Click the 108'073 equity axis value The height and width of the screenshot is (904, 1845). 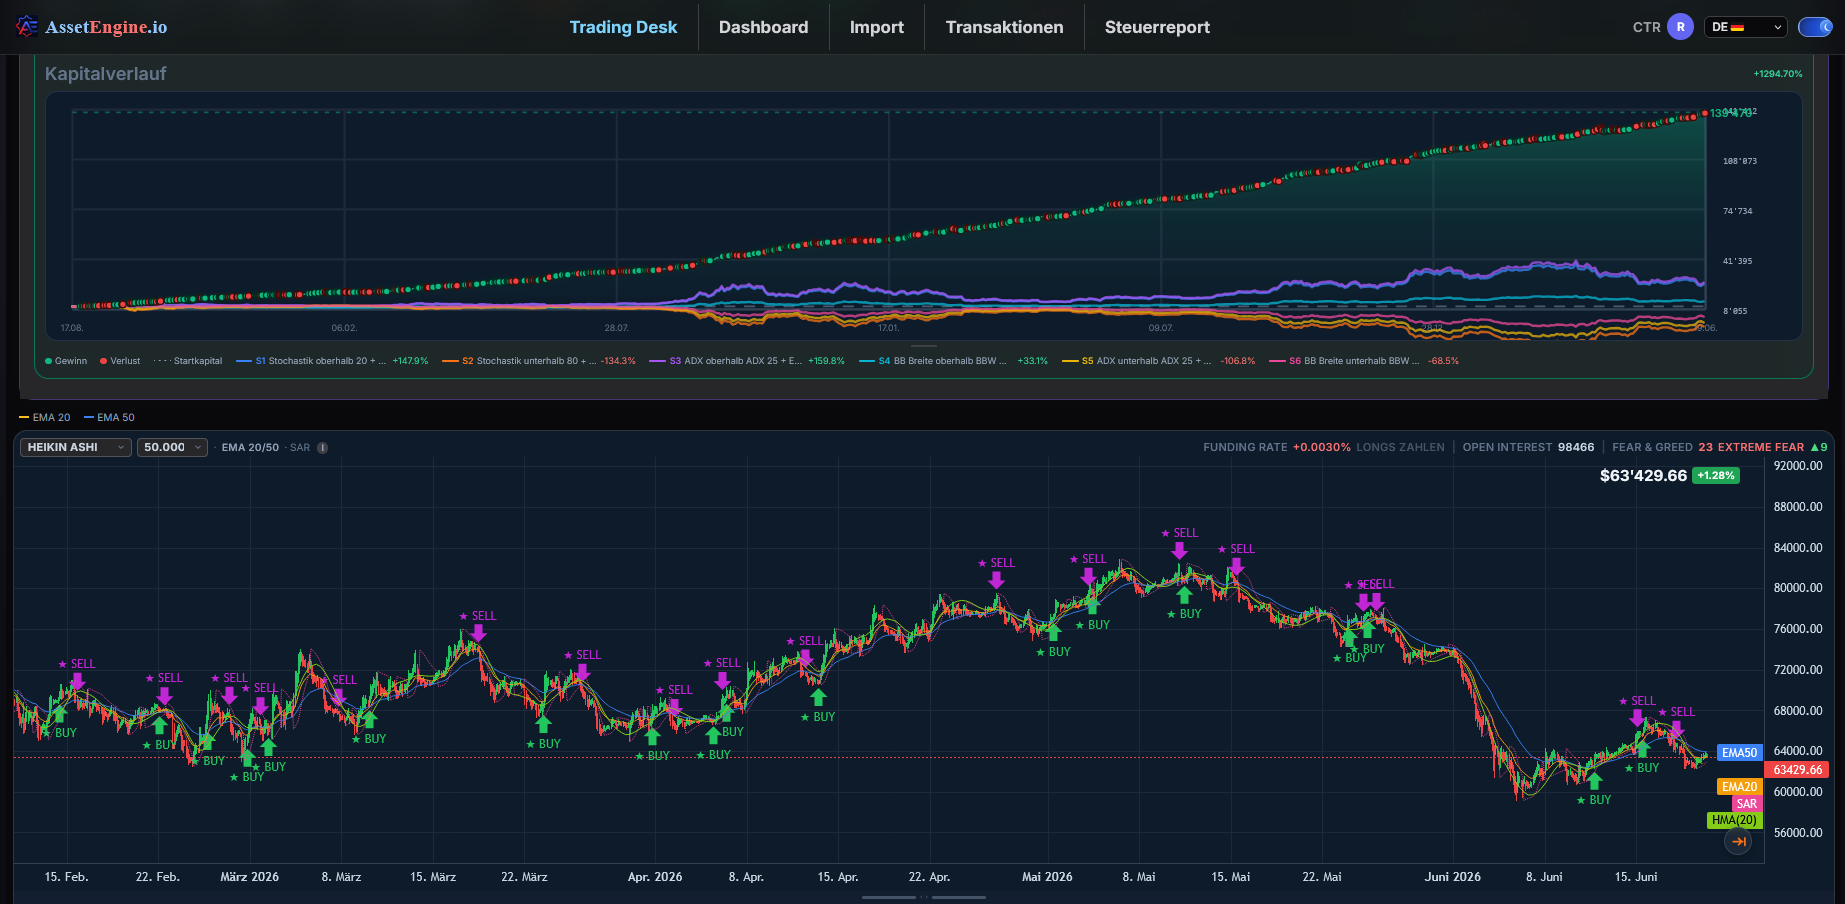click(x=1740, y=161)
